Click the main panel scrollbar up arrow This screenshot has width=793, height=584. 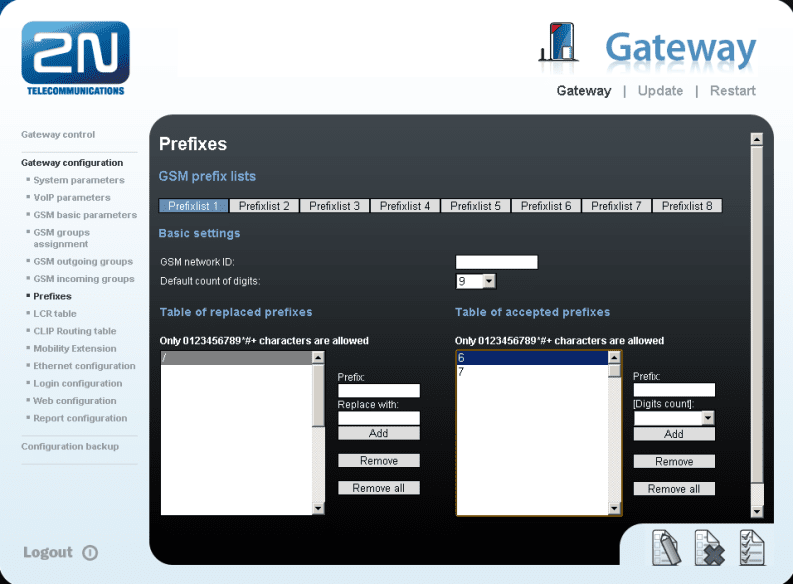[x=757, y=139]
